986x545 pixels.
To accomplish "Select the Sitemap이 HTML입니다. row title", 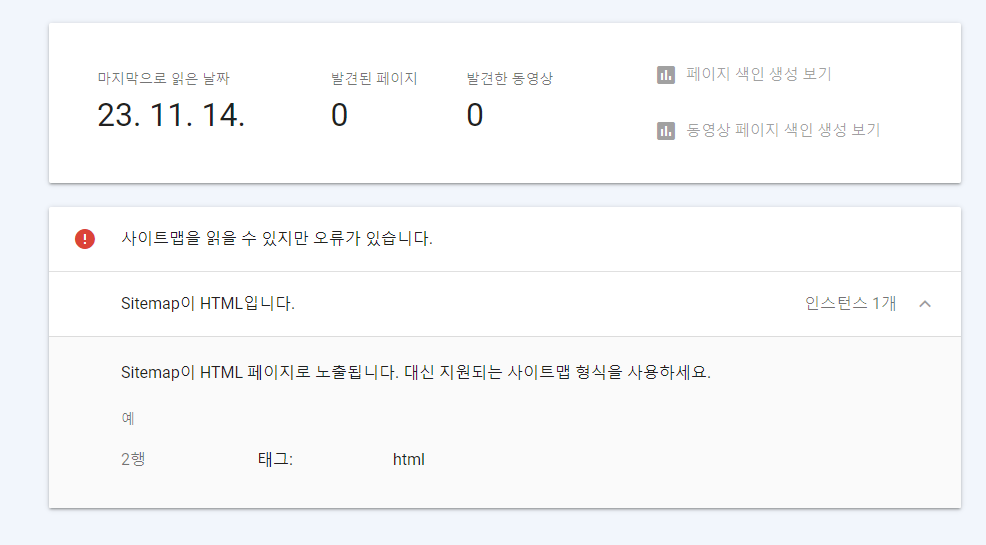I will (207, 304).
